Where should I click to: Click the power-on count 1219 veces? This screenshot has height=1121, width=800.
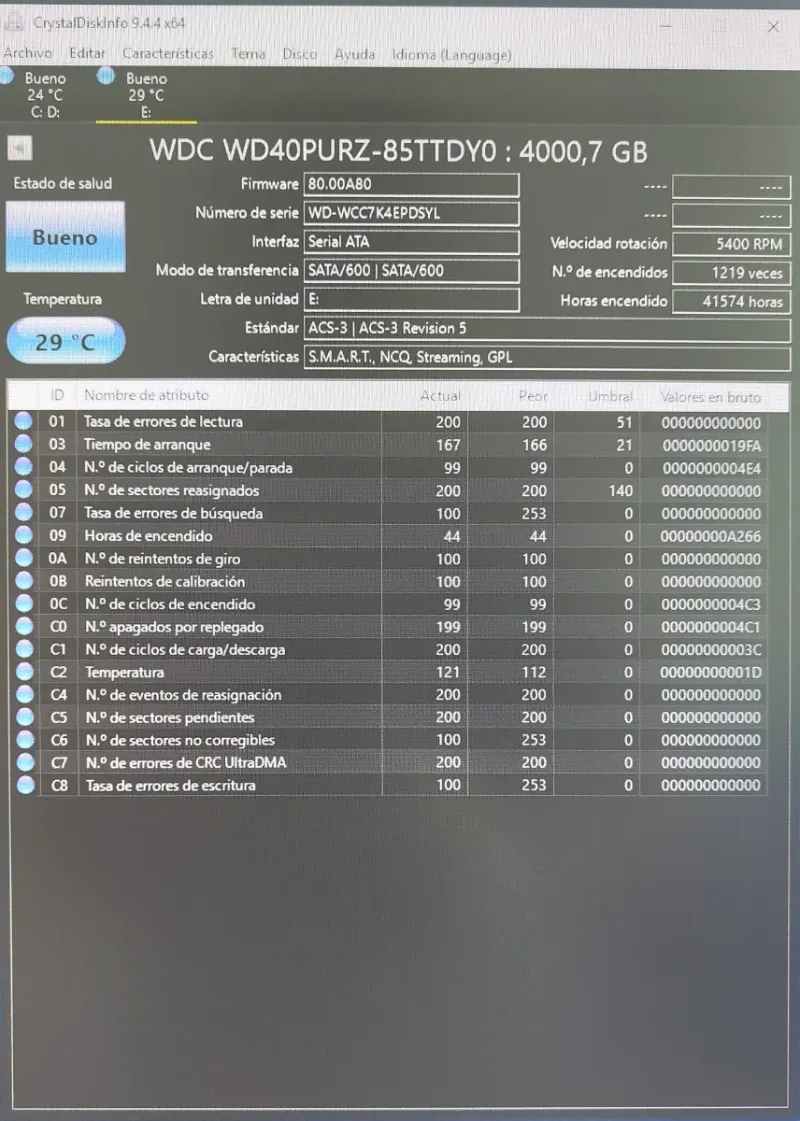(731, 272)
